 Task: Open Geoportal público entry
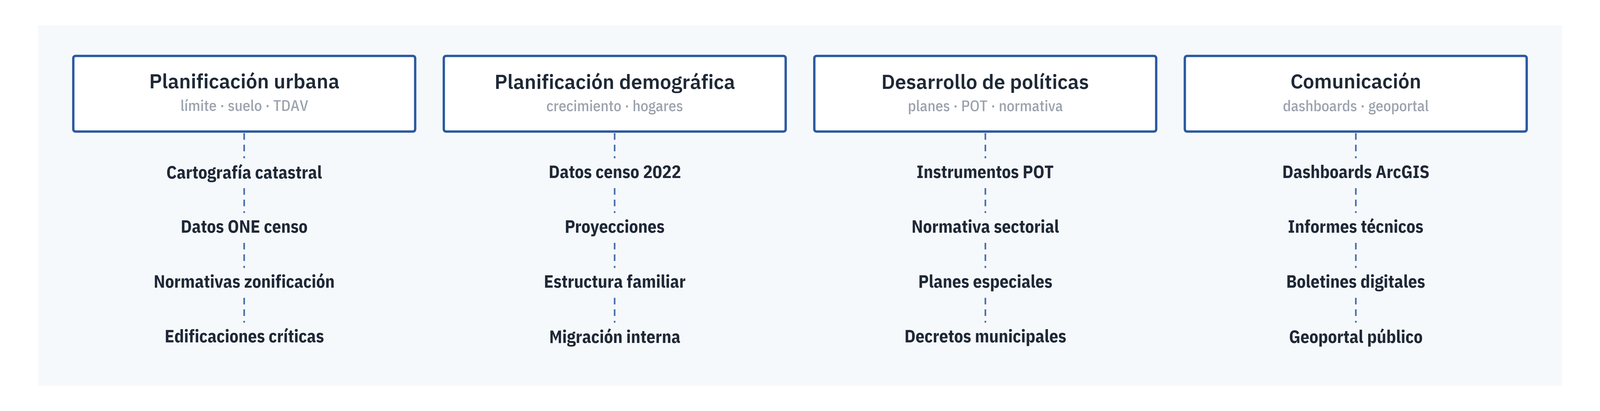coord(1355,337)
